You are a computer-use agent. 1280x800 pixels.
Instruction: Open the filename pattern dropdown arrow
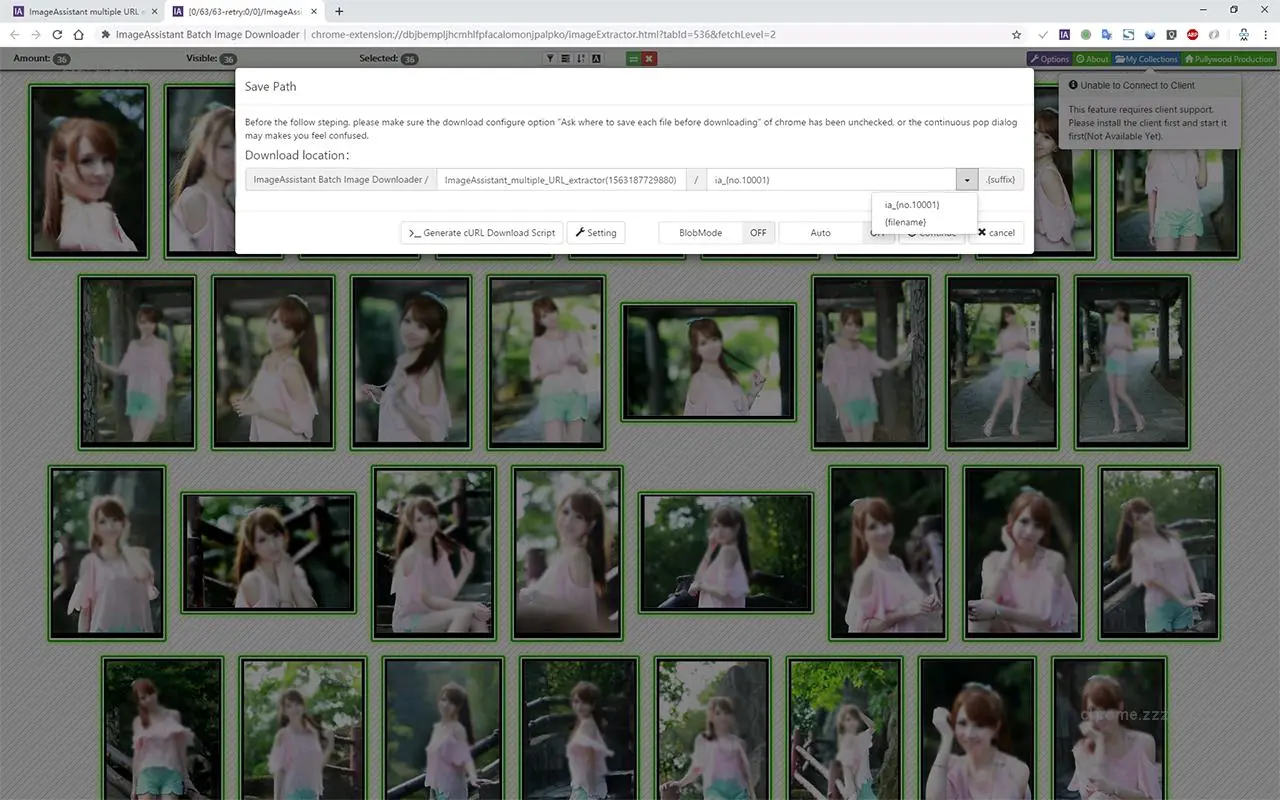(966, 179)
